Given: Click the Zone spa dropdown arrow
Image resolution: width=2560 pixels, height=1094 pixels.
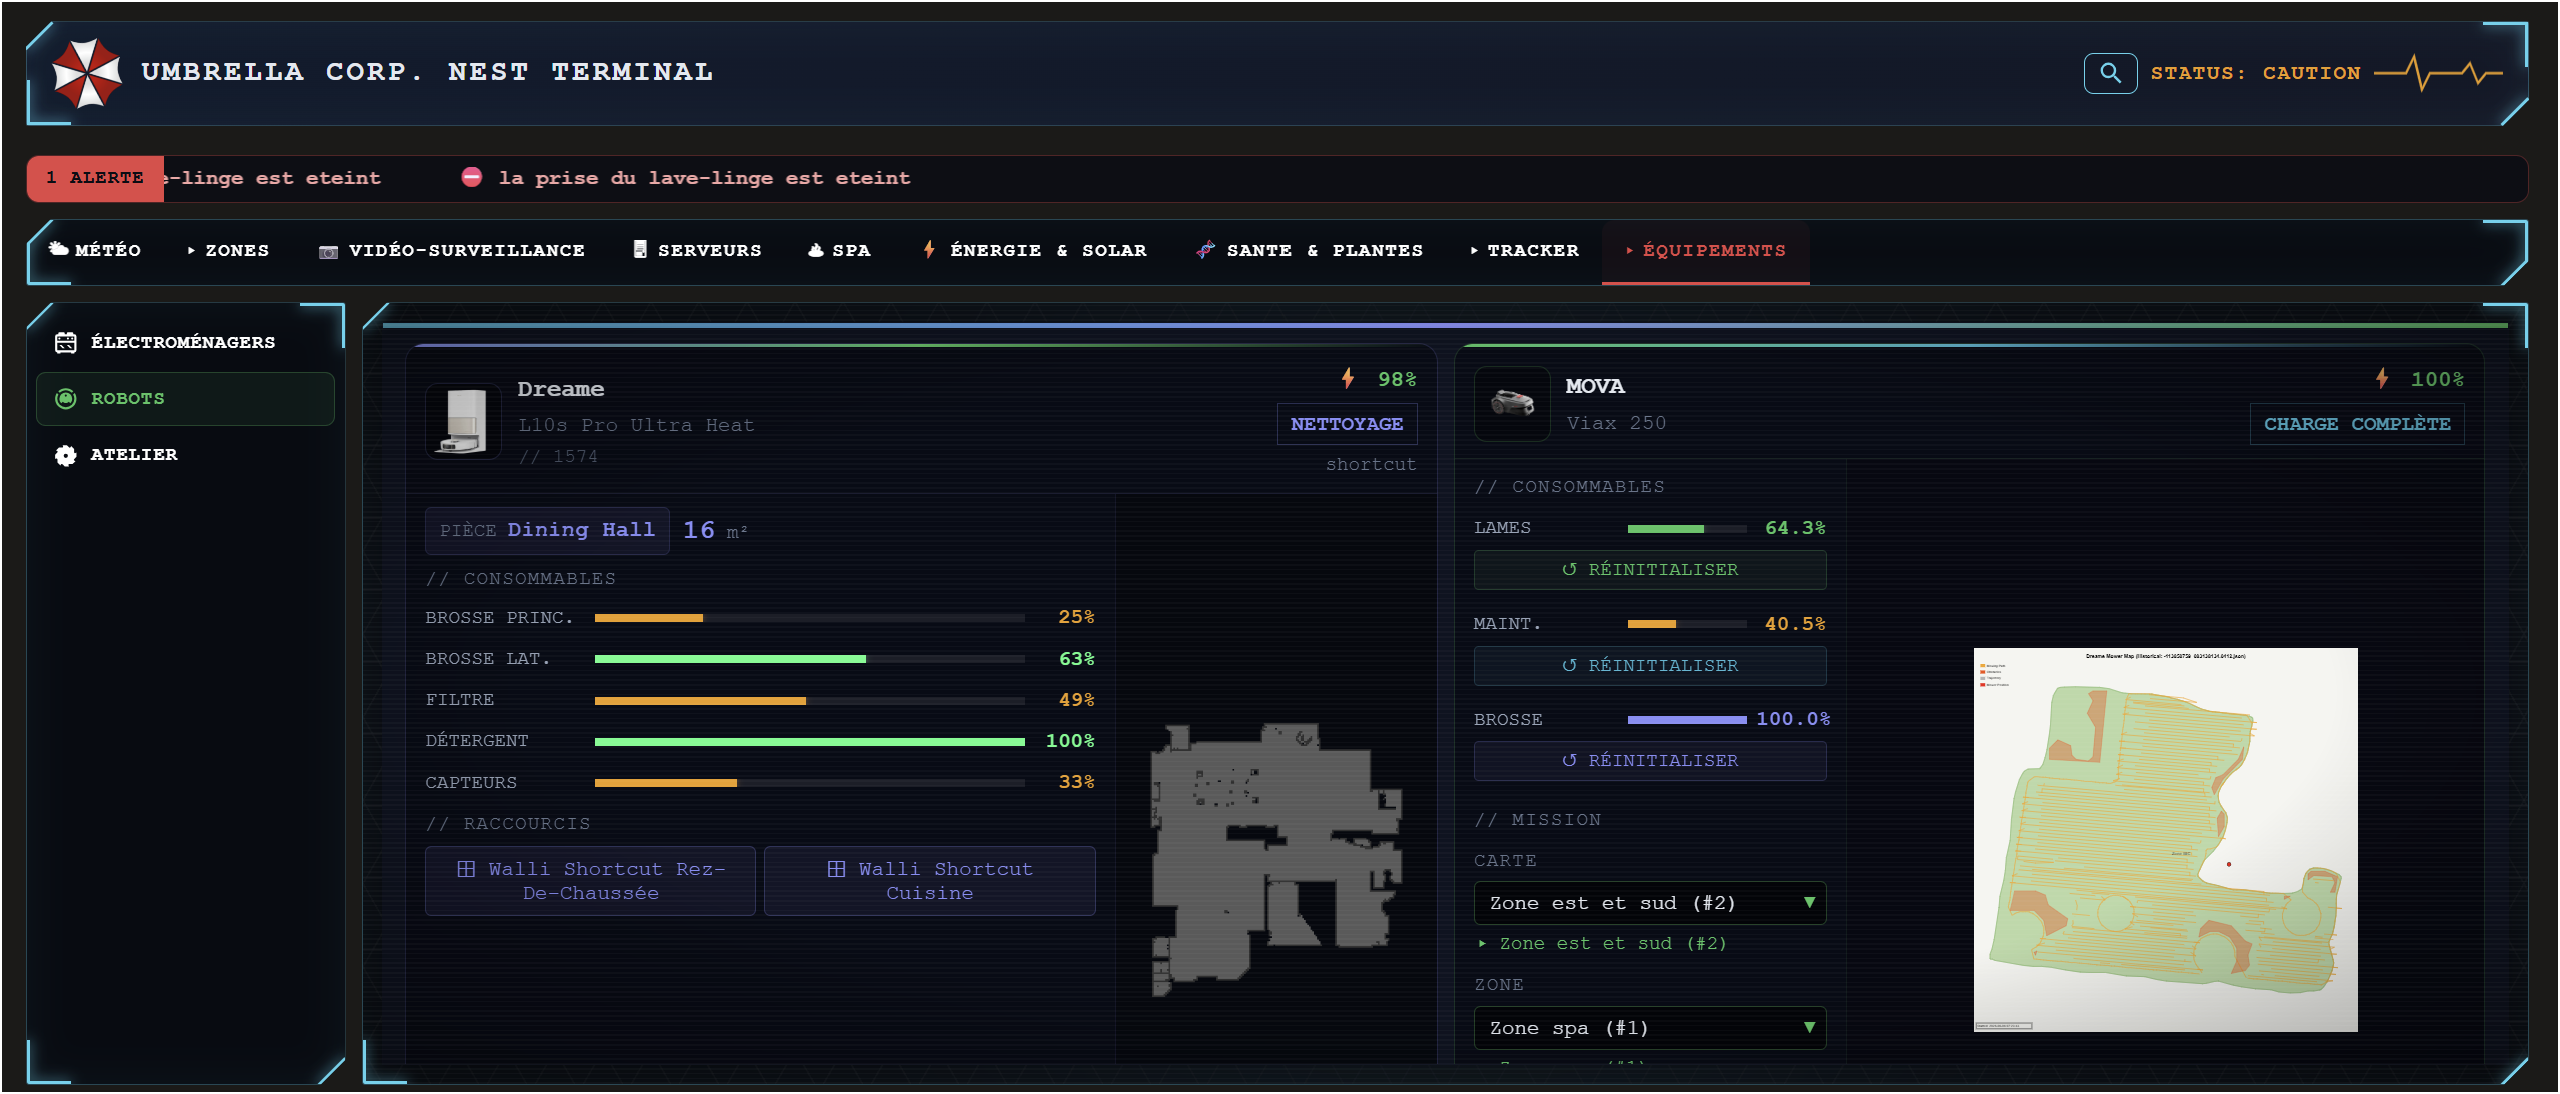Looking at the screenshot, I should click(1808, 1028).
